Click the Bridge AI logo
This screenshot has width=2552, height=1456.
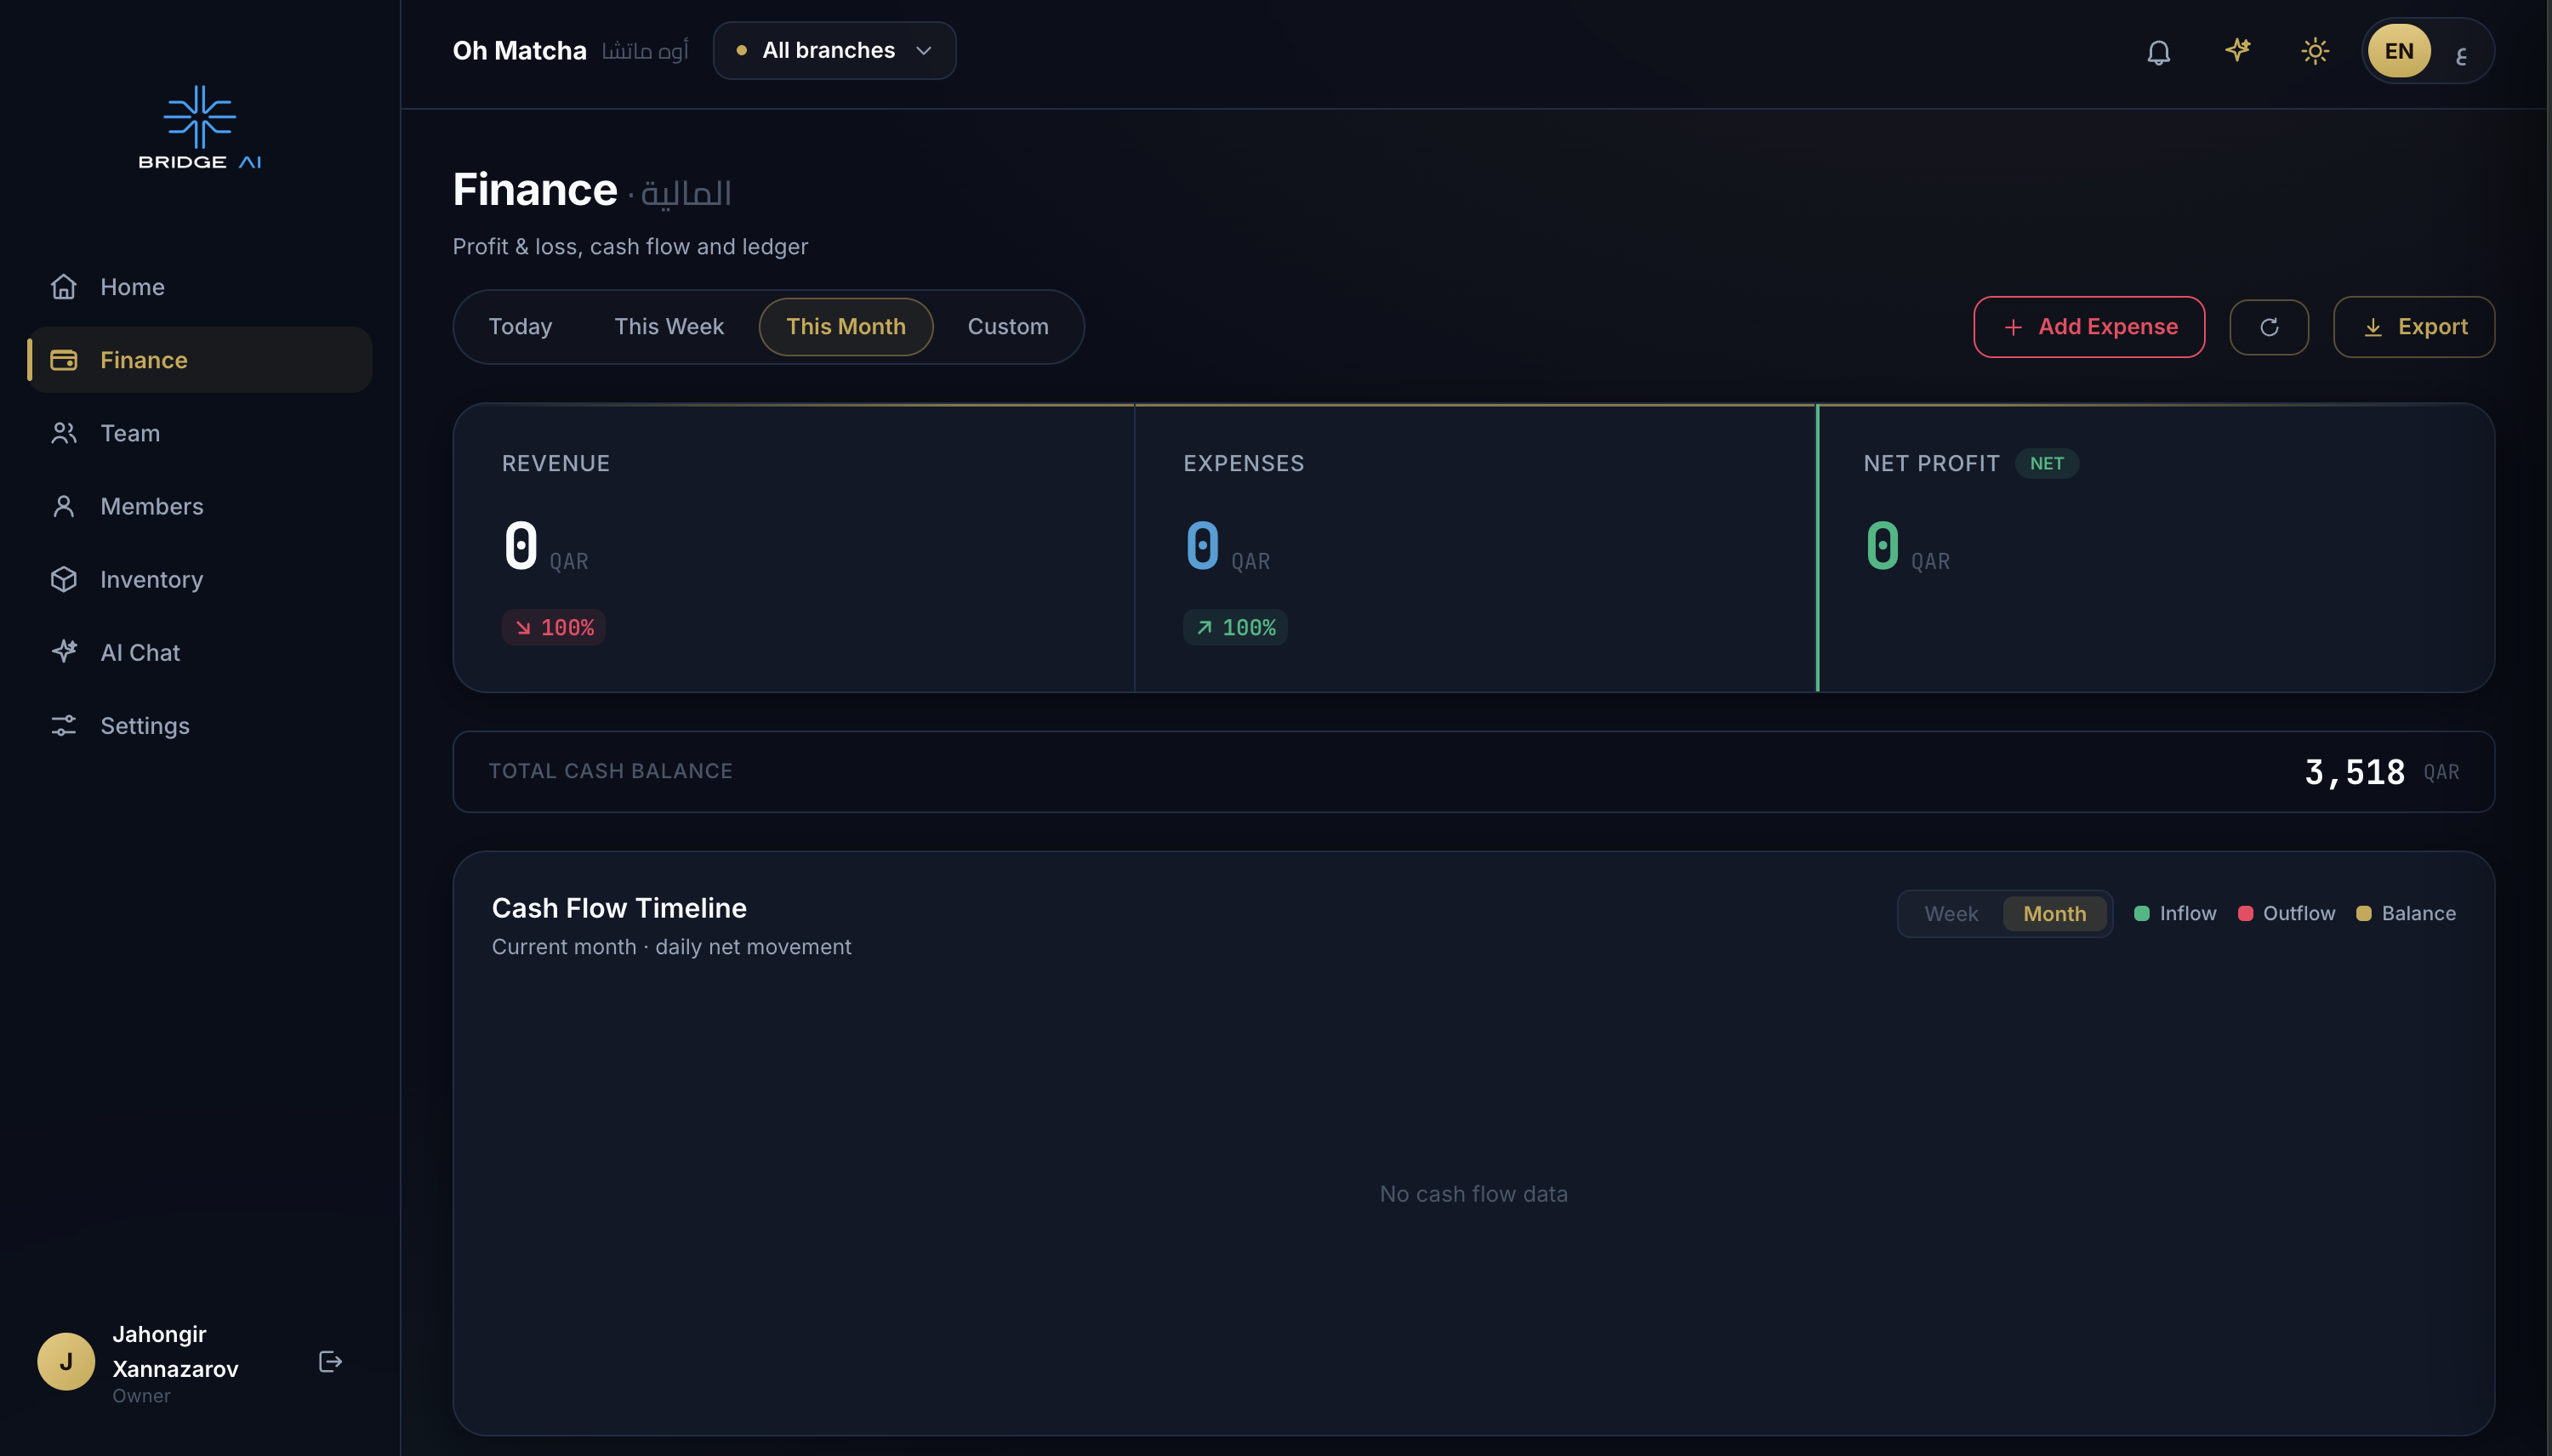coord(200,127)
